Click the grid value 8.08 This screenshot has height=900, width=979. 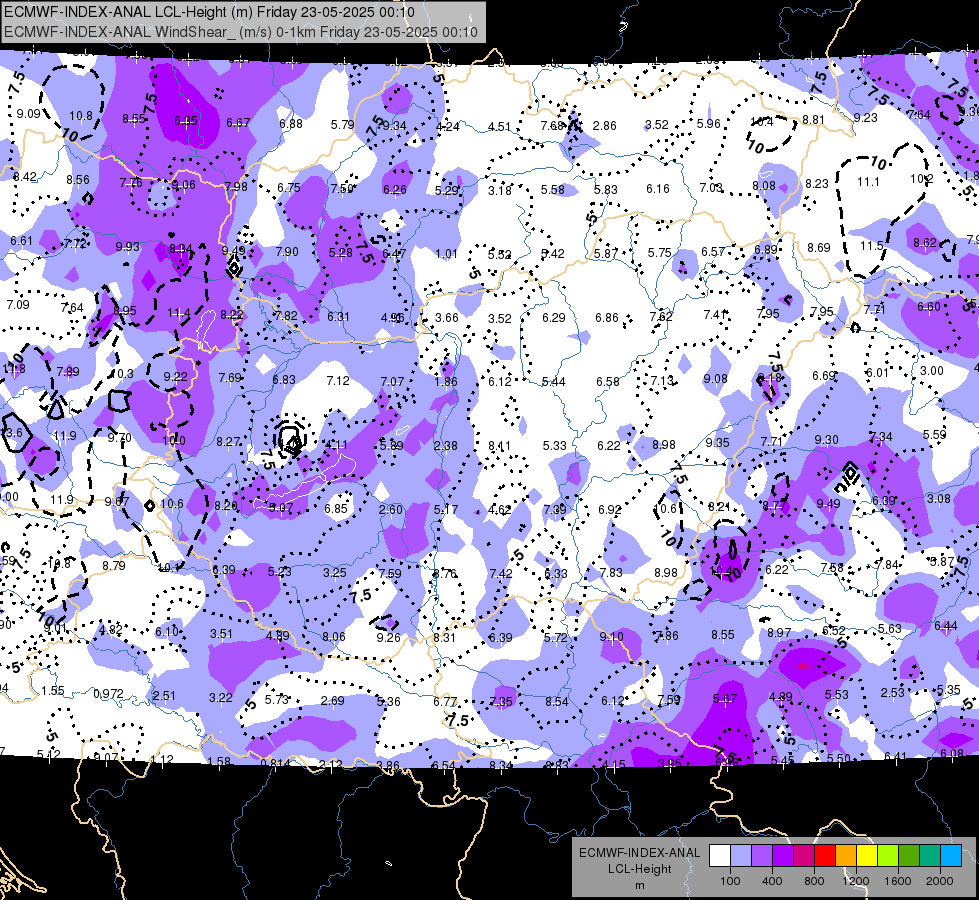764,185
